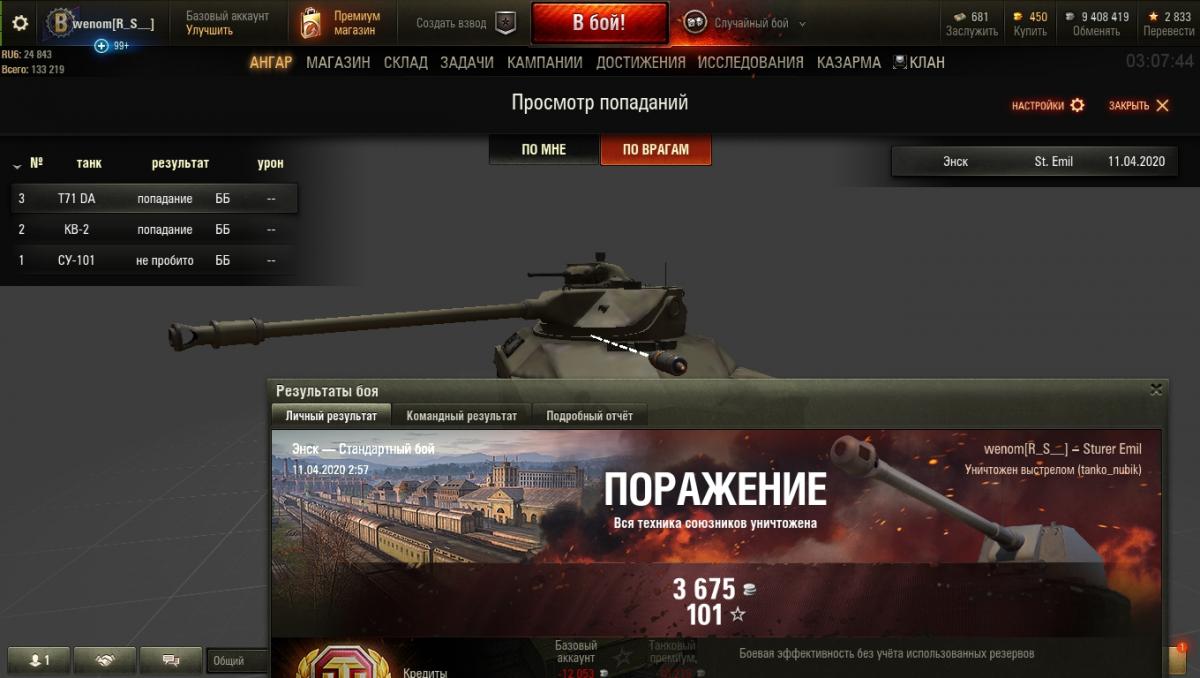Click the Настройки gear in hit viewer
The height and width of the screenshot is (678, 1200).
(1077, 105)
